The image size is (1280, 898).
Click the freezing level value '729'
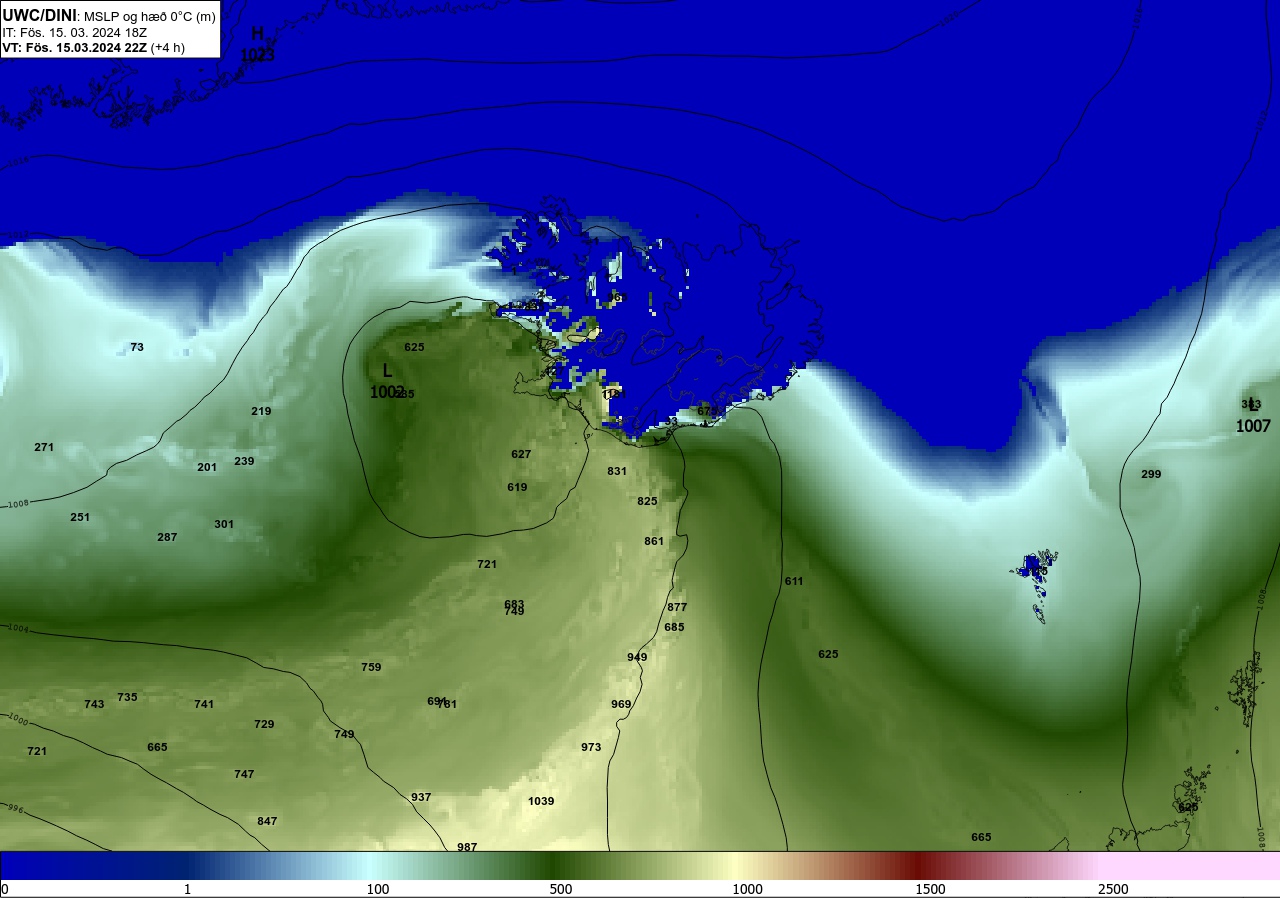coord(264,724)
